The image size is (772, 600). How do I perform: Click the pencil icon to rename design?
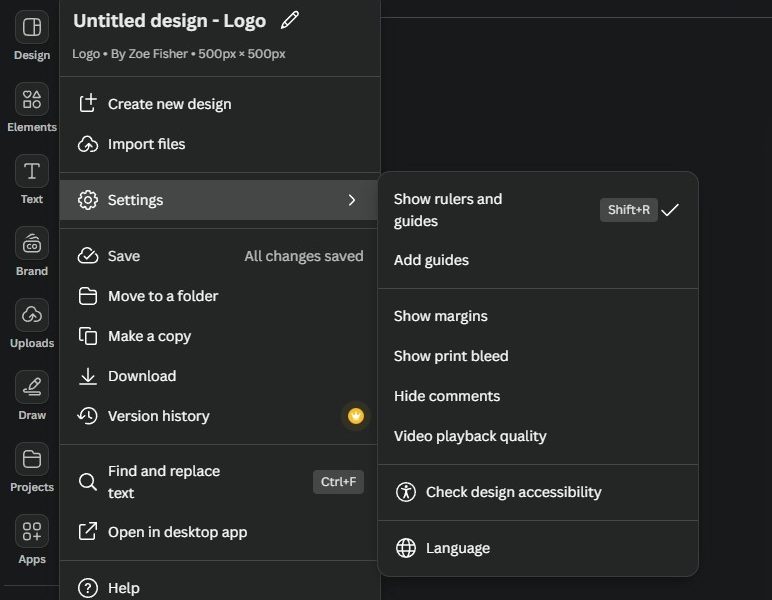[290, 20]
